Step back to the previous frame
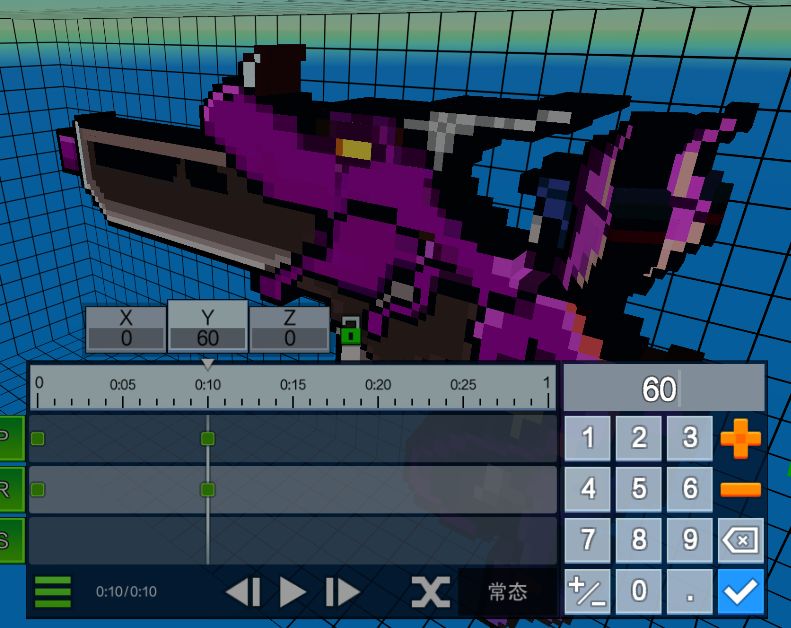Viewport: 791px width, 628px height. (x=244, y=591)
